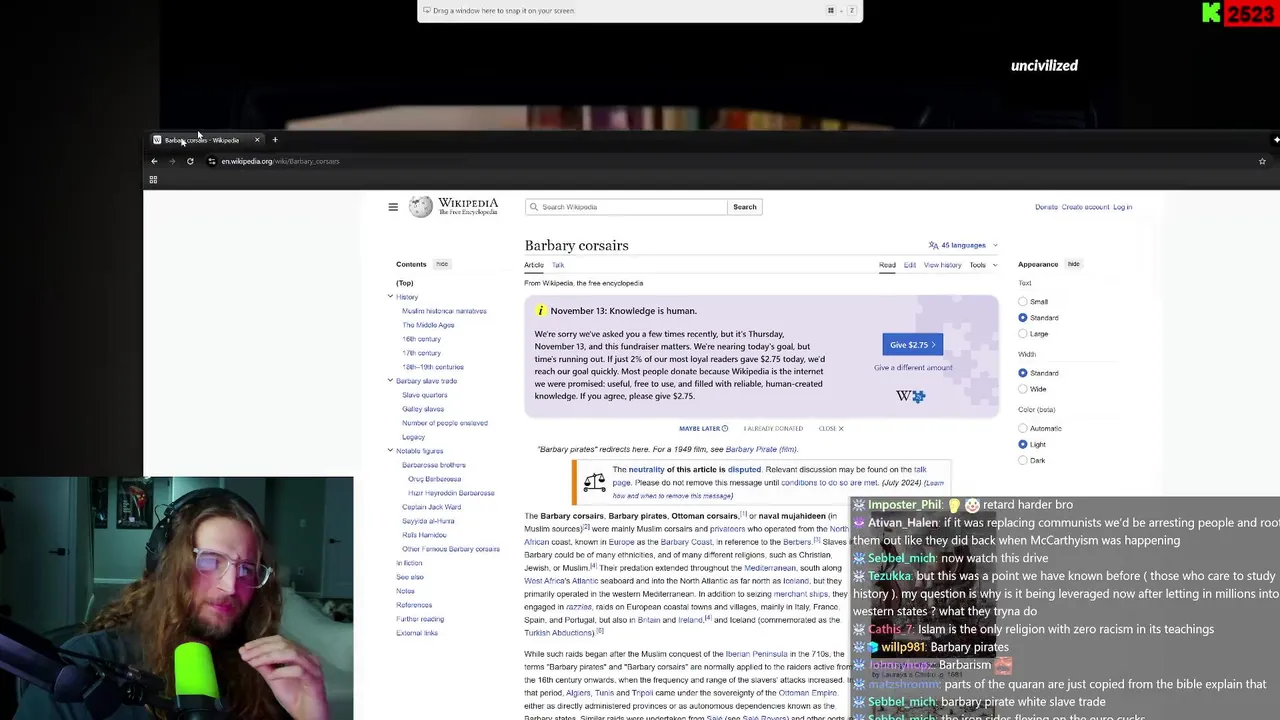Focus the Search Wikipedia input field

pyautogui.click(x=626, y=207)
